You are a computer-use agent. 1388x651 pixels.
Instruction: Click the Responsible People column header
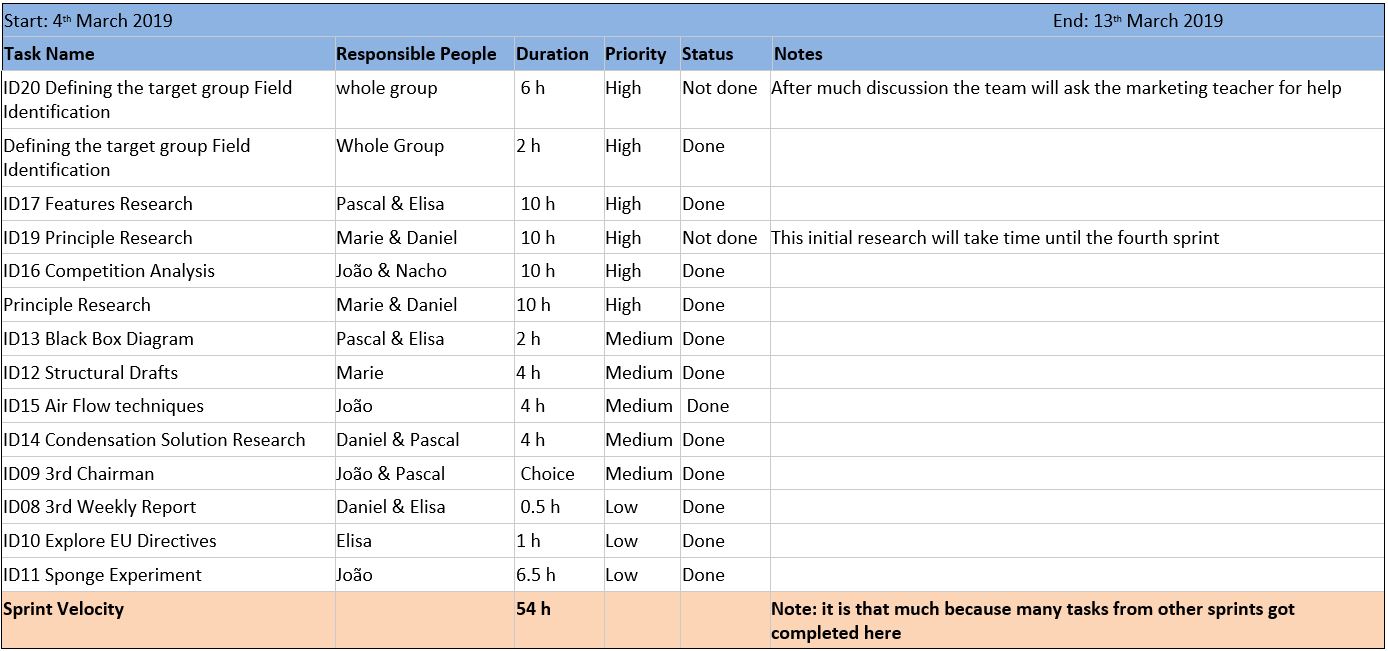coord(416,54)
